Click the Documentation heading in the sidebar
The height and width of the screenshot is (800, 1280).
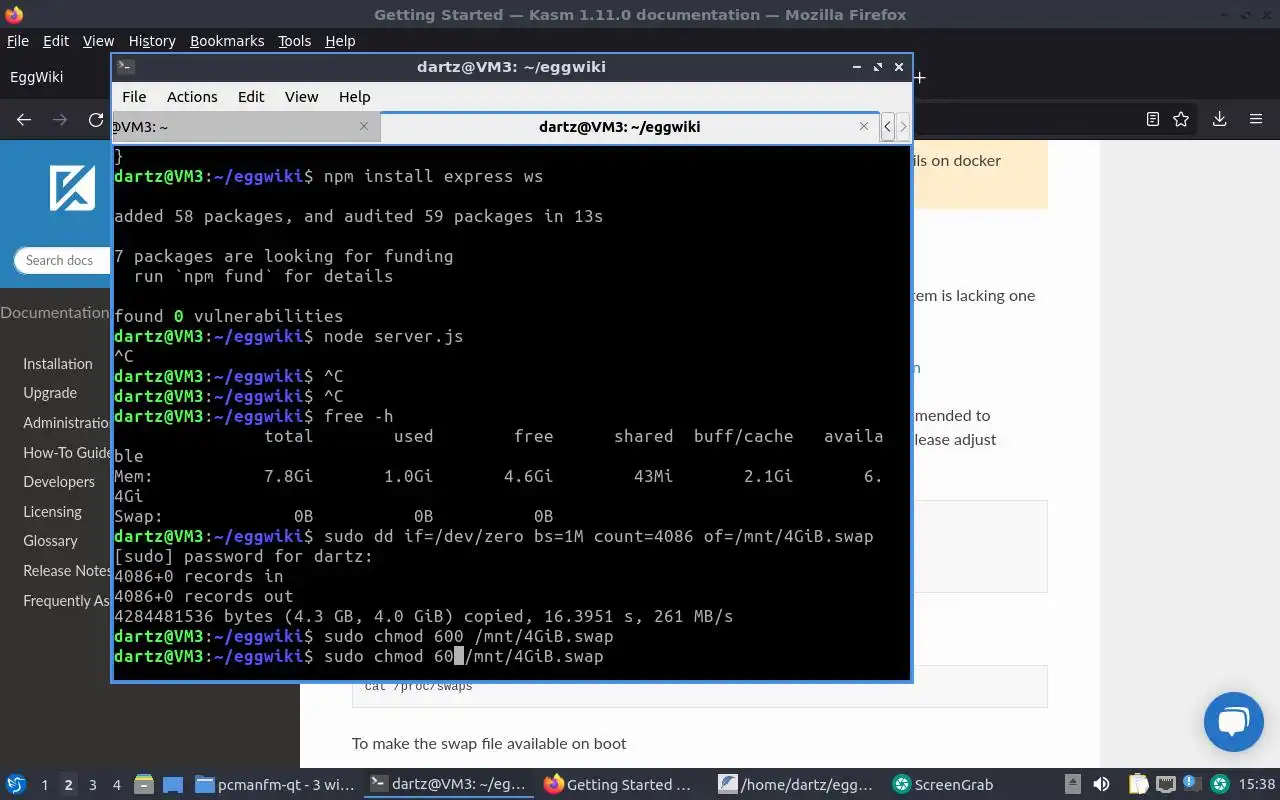(x=55, y=313)
